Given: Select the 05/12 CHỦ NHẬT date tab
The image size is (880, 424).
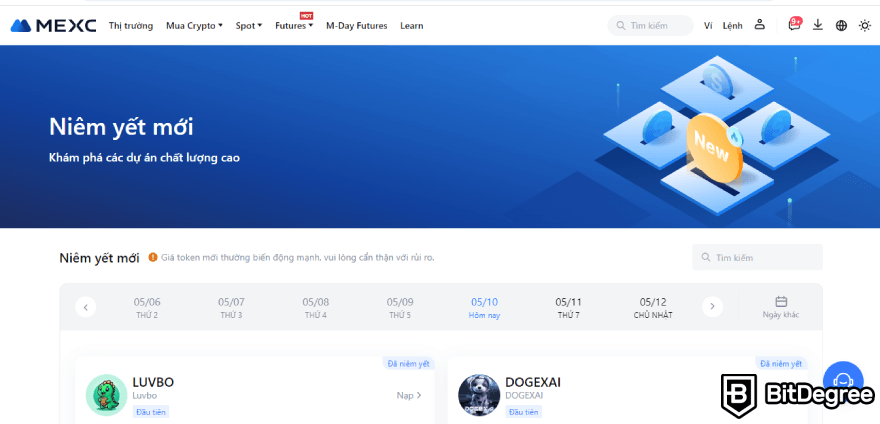Looking at the screenshot, I should click(x=653, y=308).
